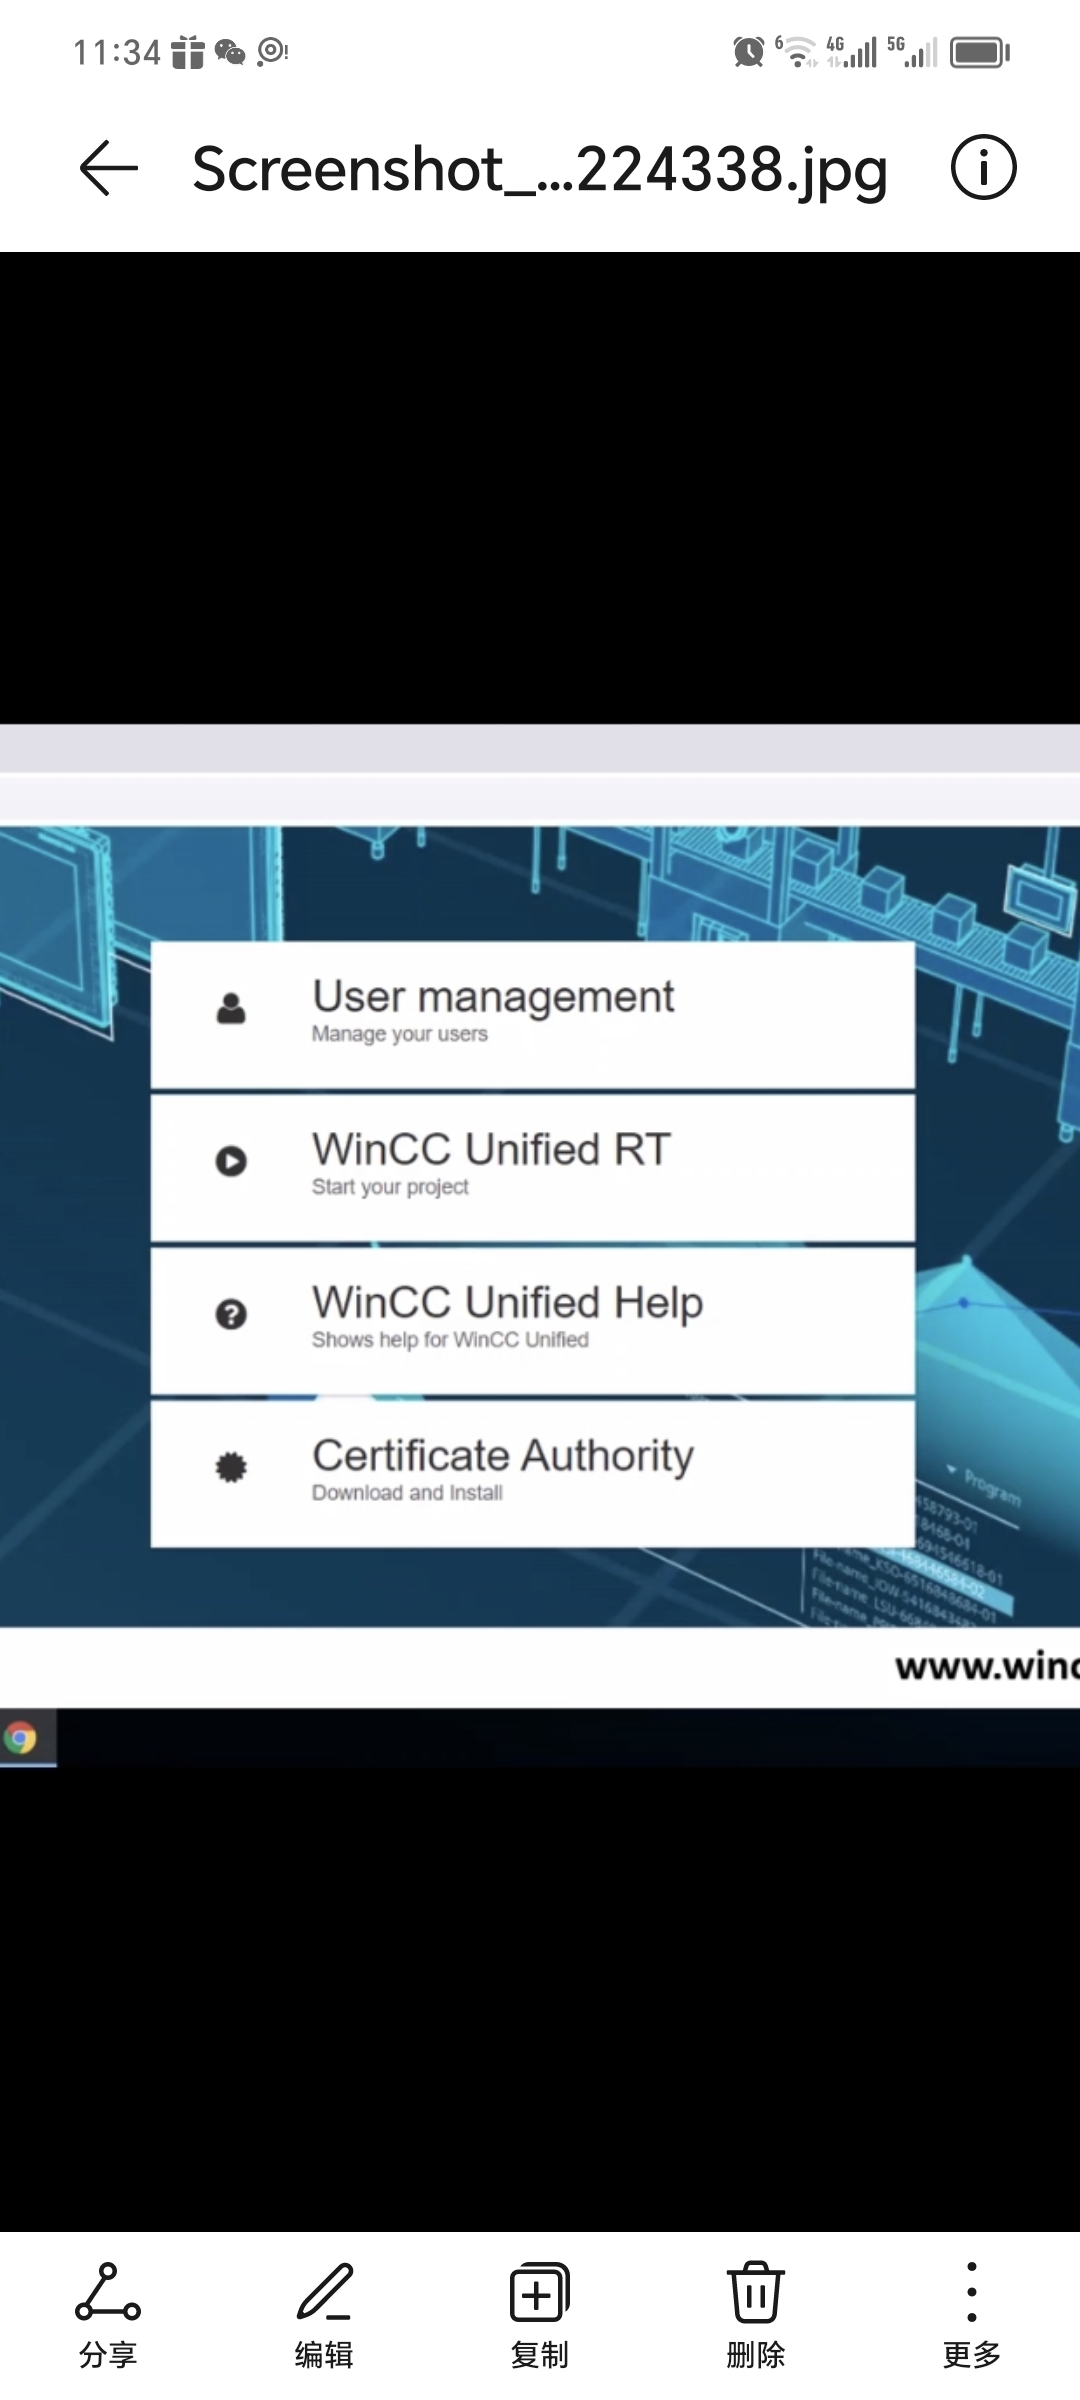Viewport: 1080px width, 2400px height.
Task: Open the 更多 three-dot menu
Action: click(971, 2292)
